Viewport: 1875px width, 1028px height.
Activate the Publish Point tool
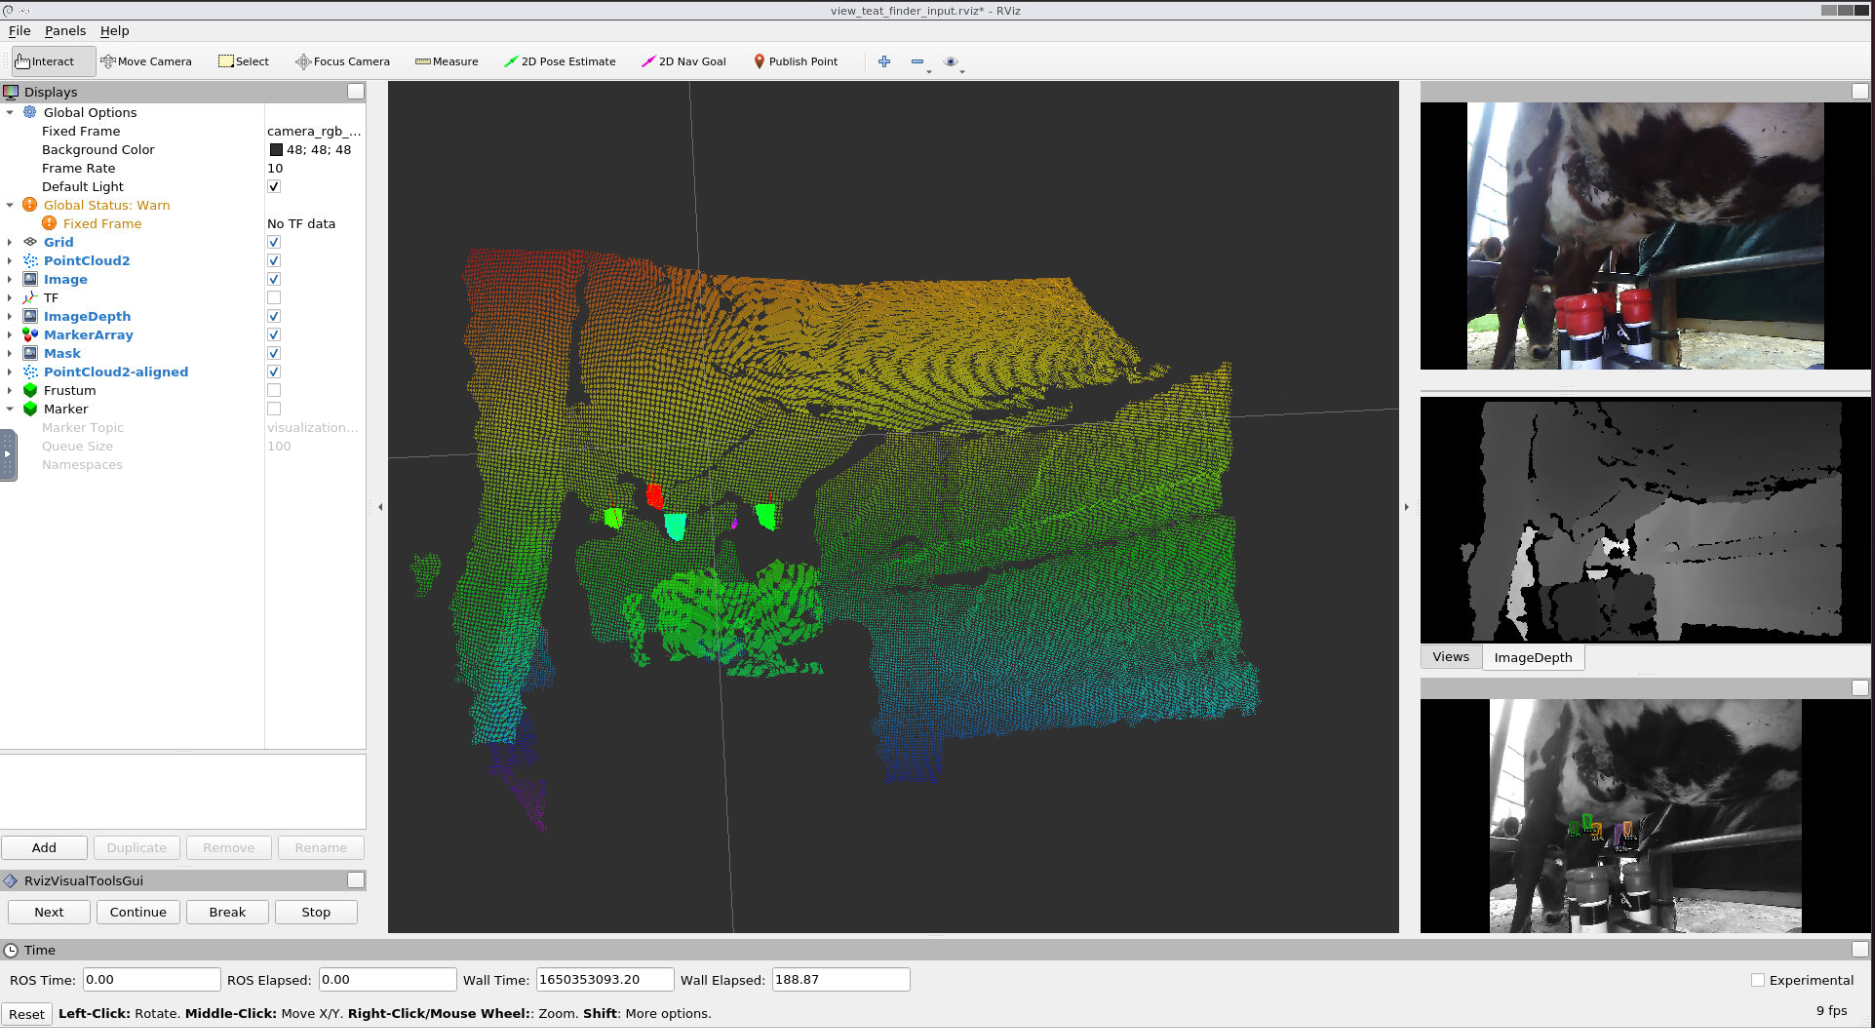click(x=795, y=61)
